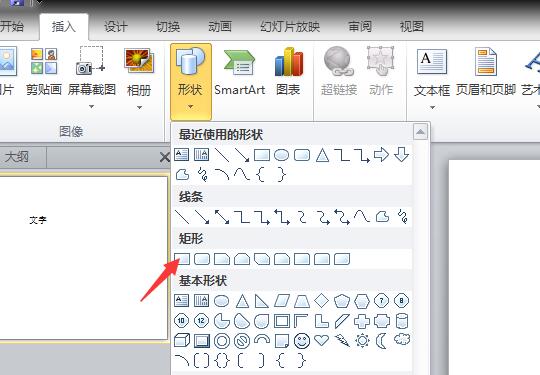This screenshot has width=540, height=375.
Task: Switch to the 视图 tab
Action: (x=412, y=27)
